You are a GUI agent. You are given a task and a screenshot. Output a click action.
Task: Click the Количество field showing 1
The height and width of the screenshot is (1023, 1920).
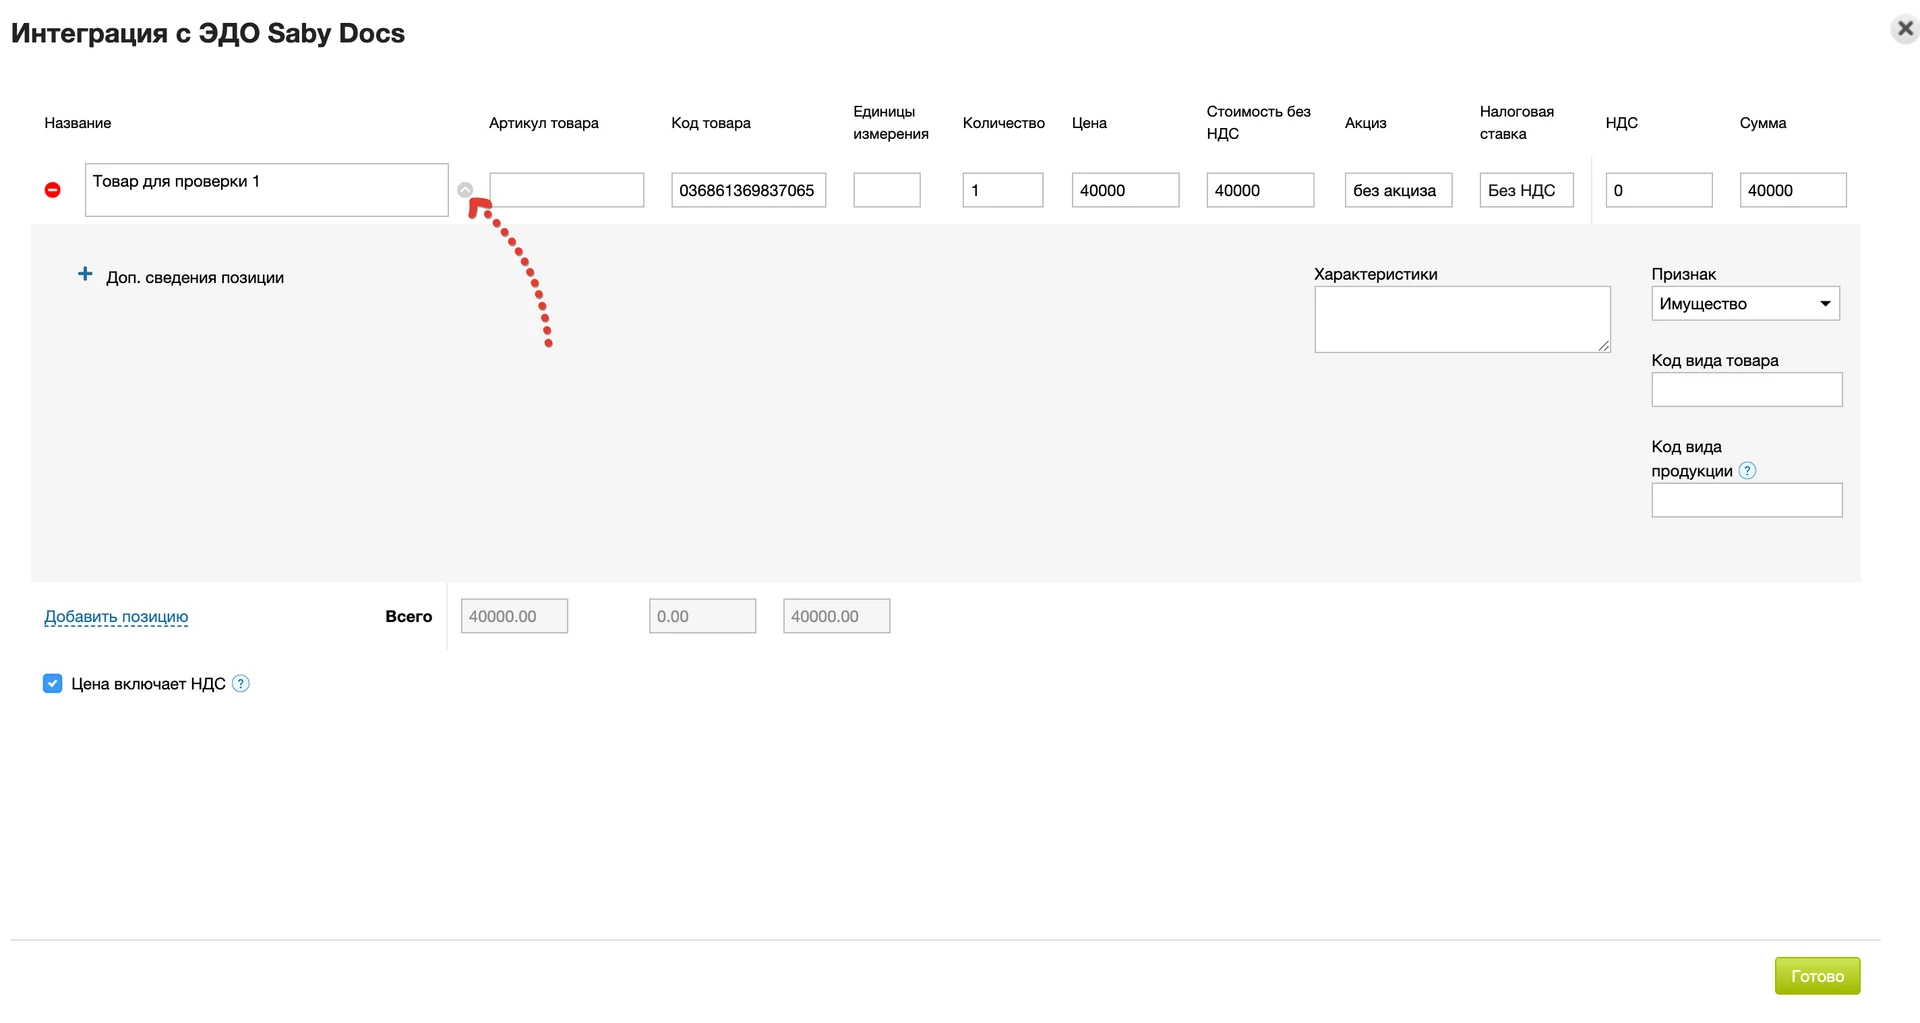click(x=1003, y=190)
